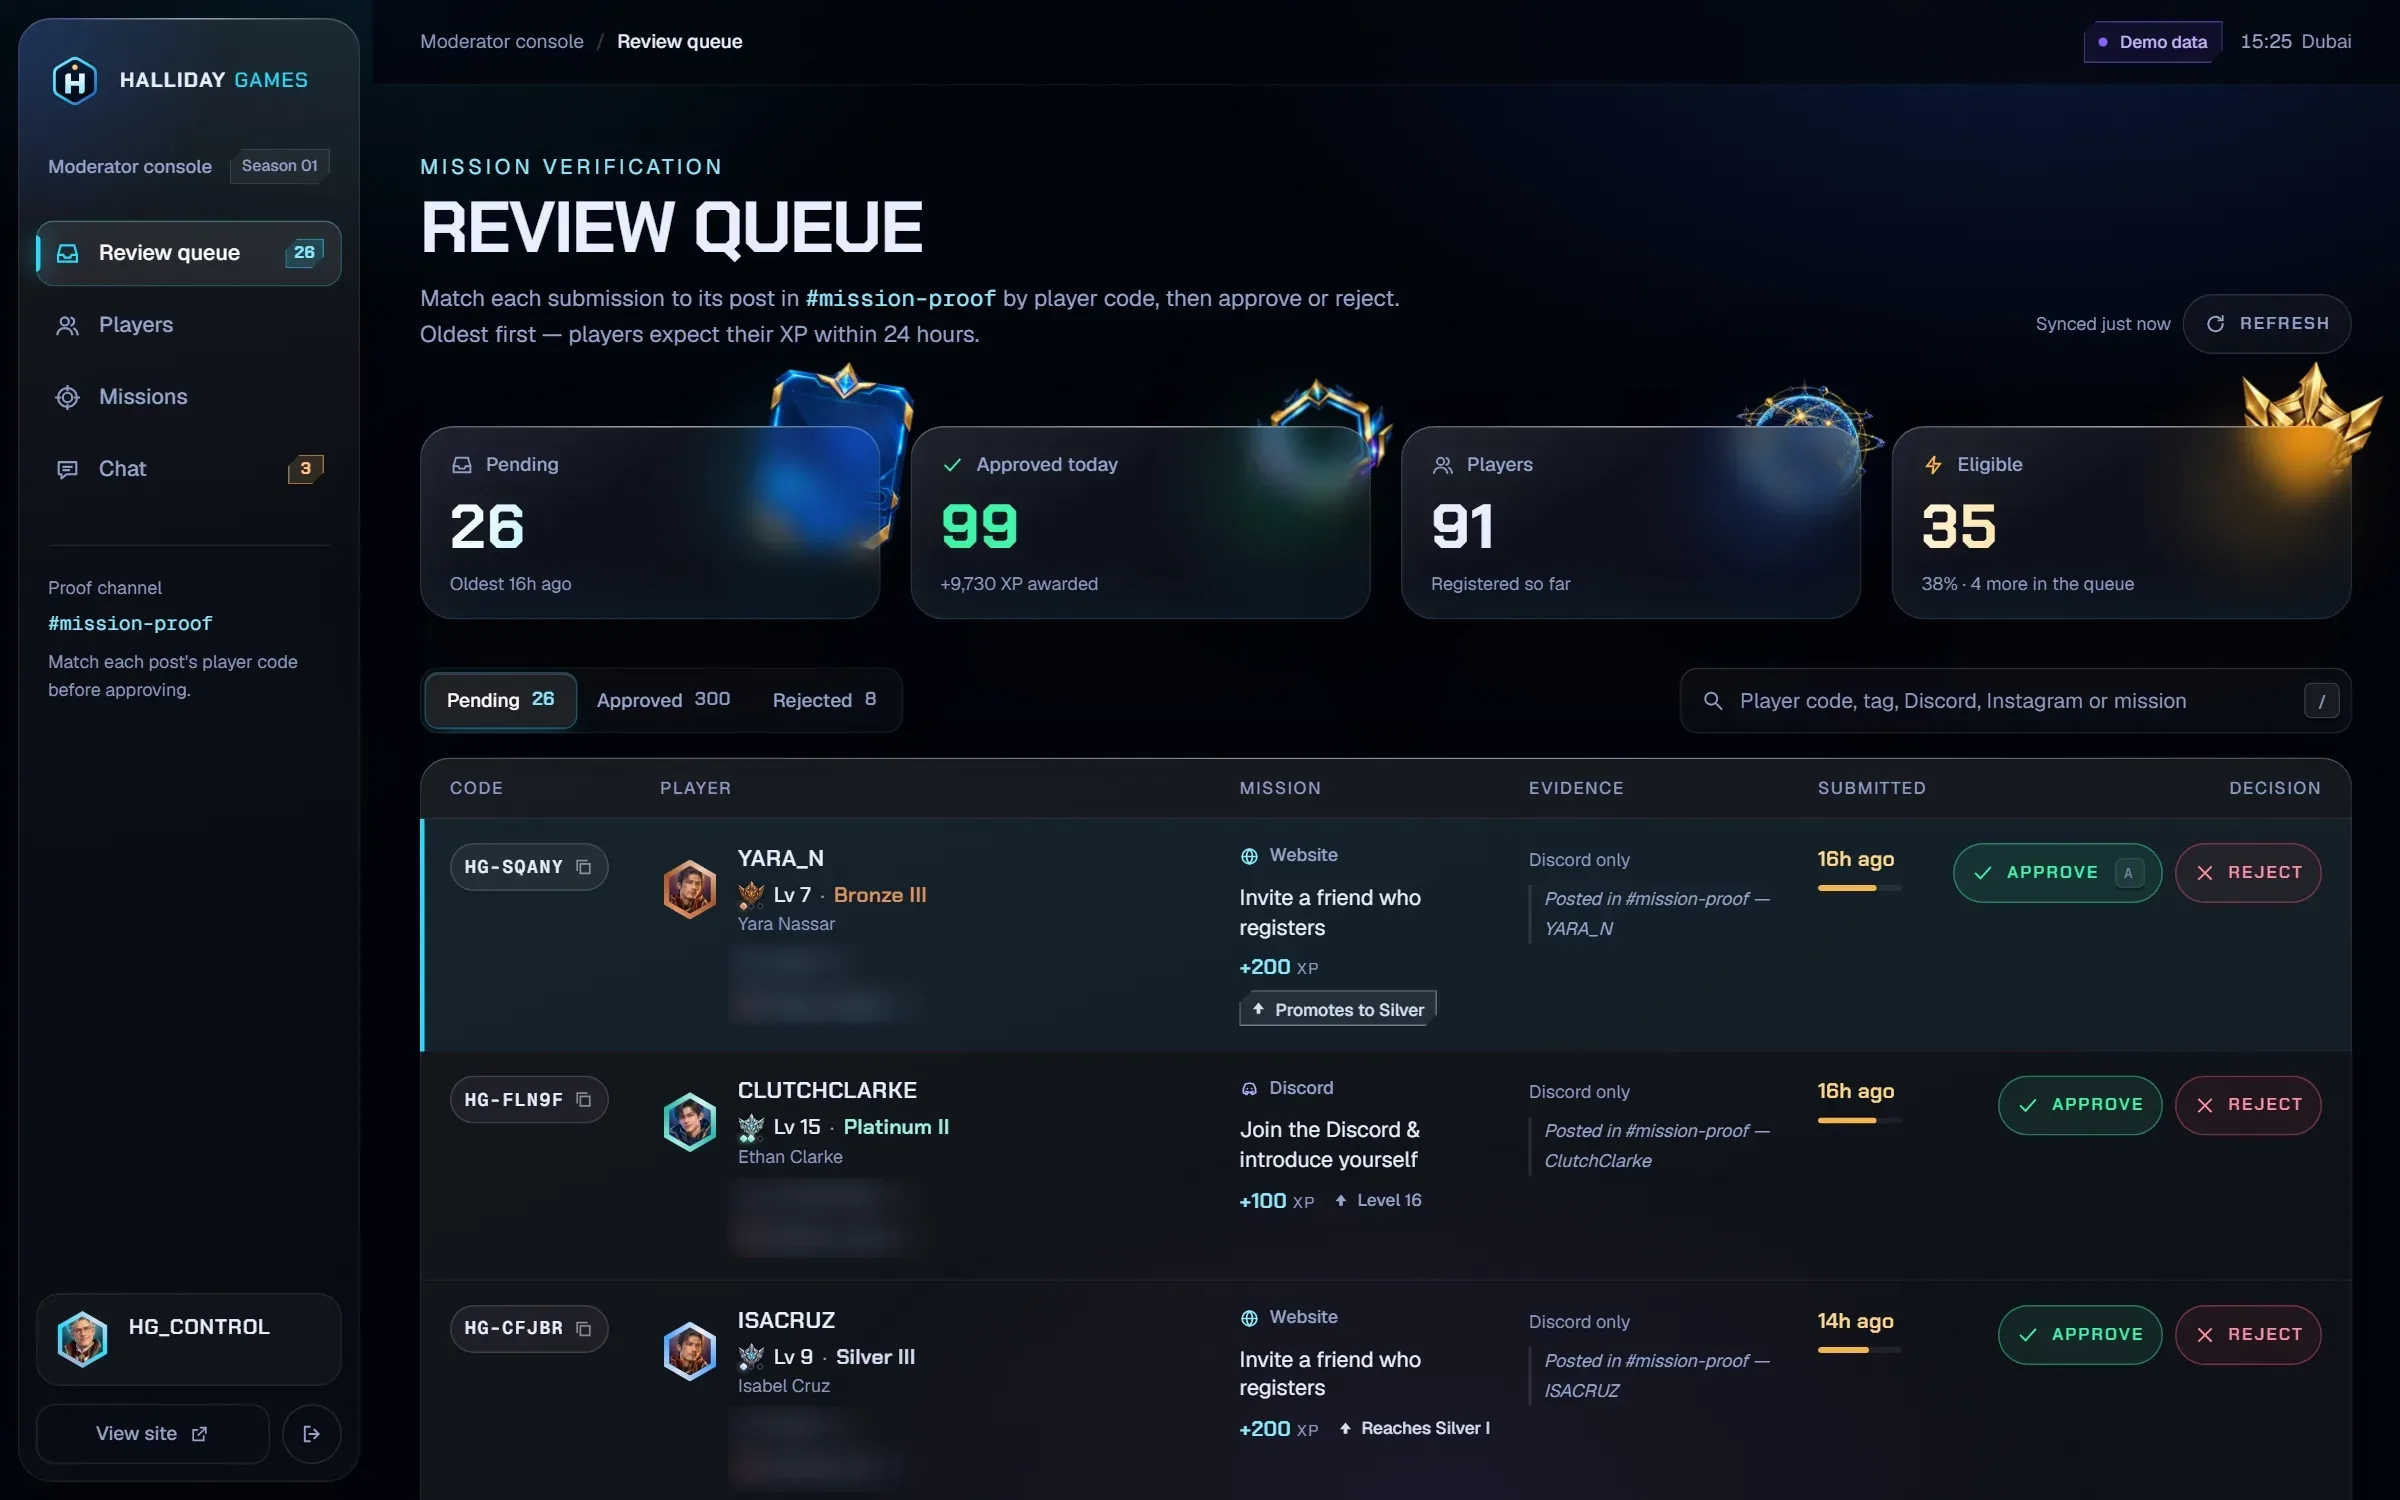
Task: Click the slash shortcut key in search
Action: pos(2321,701)
